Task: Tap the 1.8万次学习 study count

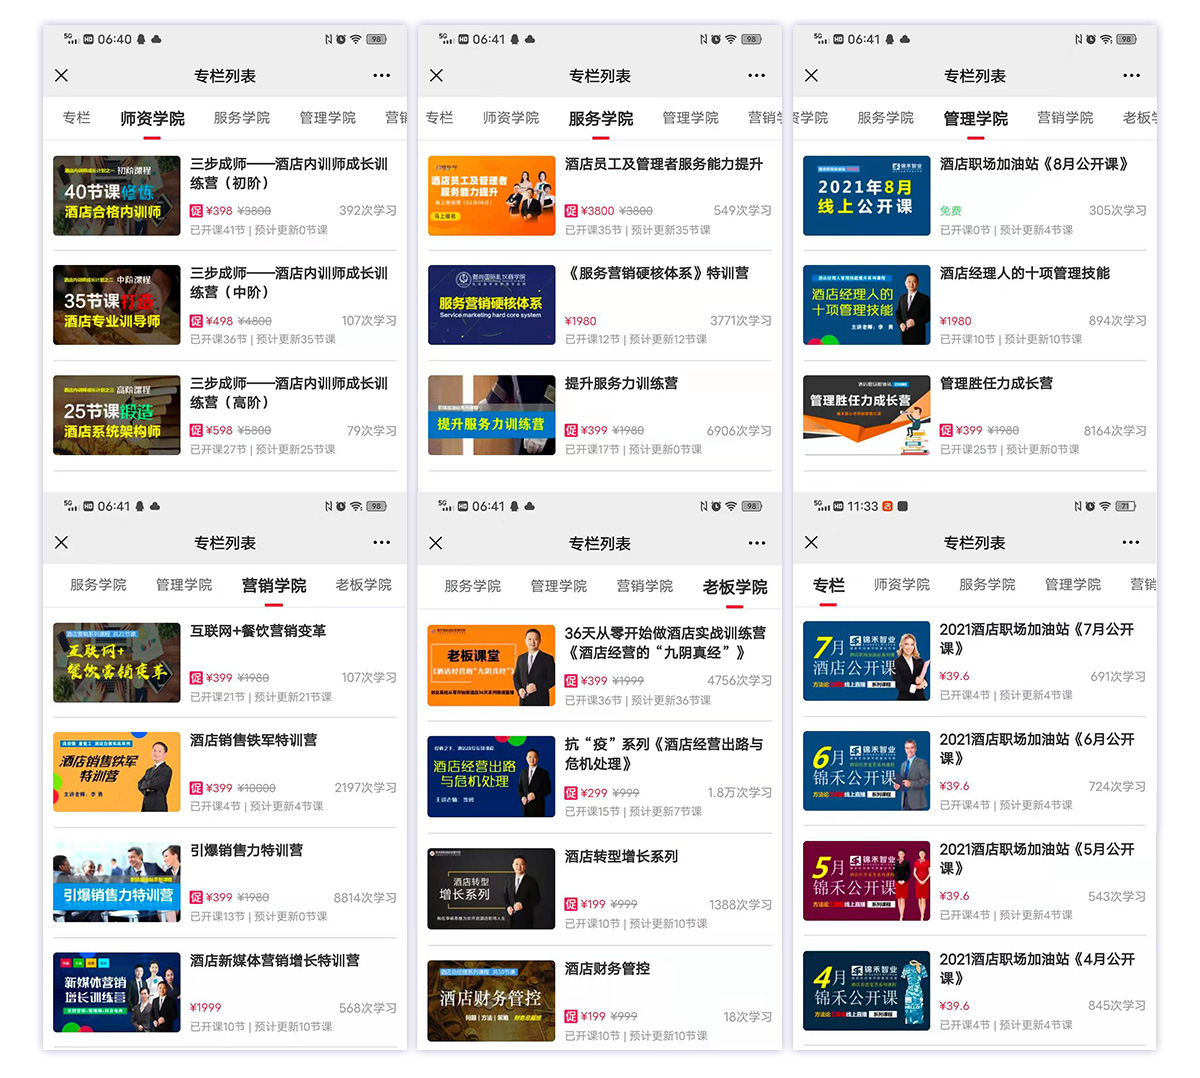Action: pyautogui.click(x=740, y=793)
